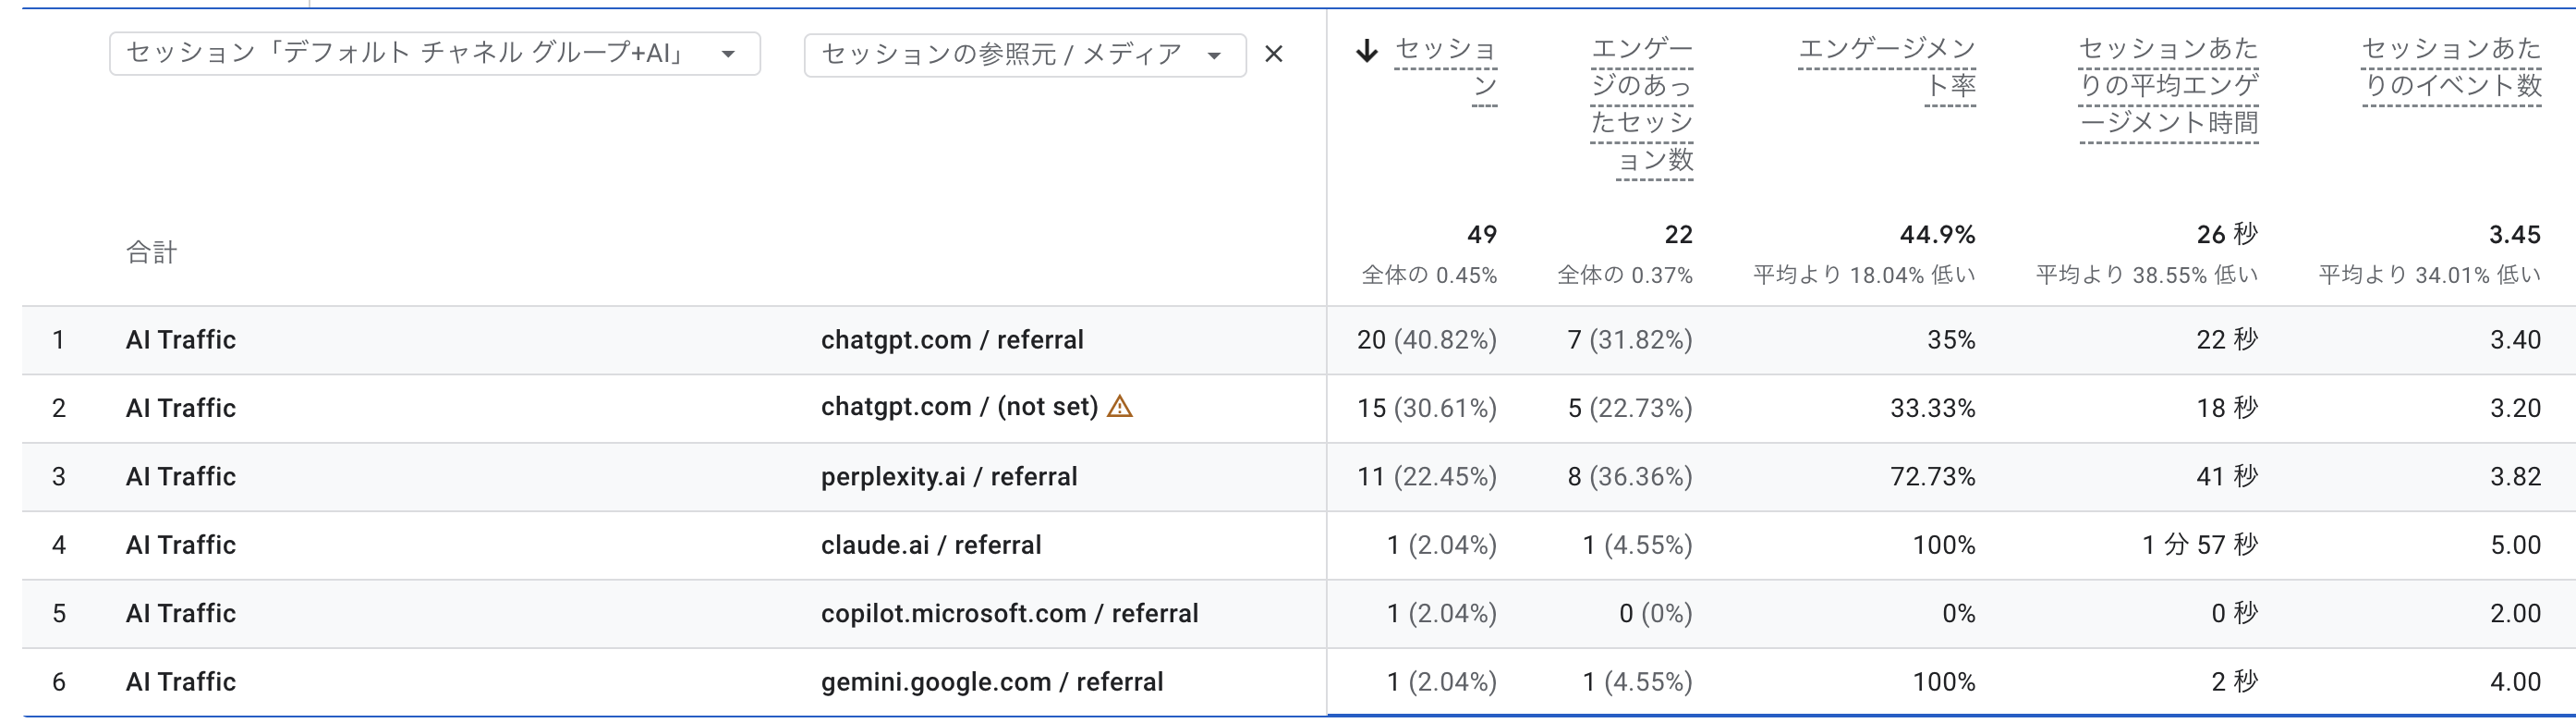Image resolution: width=2576 pixels, height=723 pixels.
Task: Click the copilot.microsoft.com / referral entry
Action: coord(1009,613)
